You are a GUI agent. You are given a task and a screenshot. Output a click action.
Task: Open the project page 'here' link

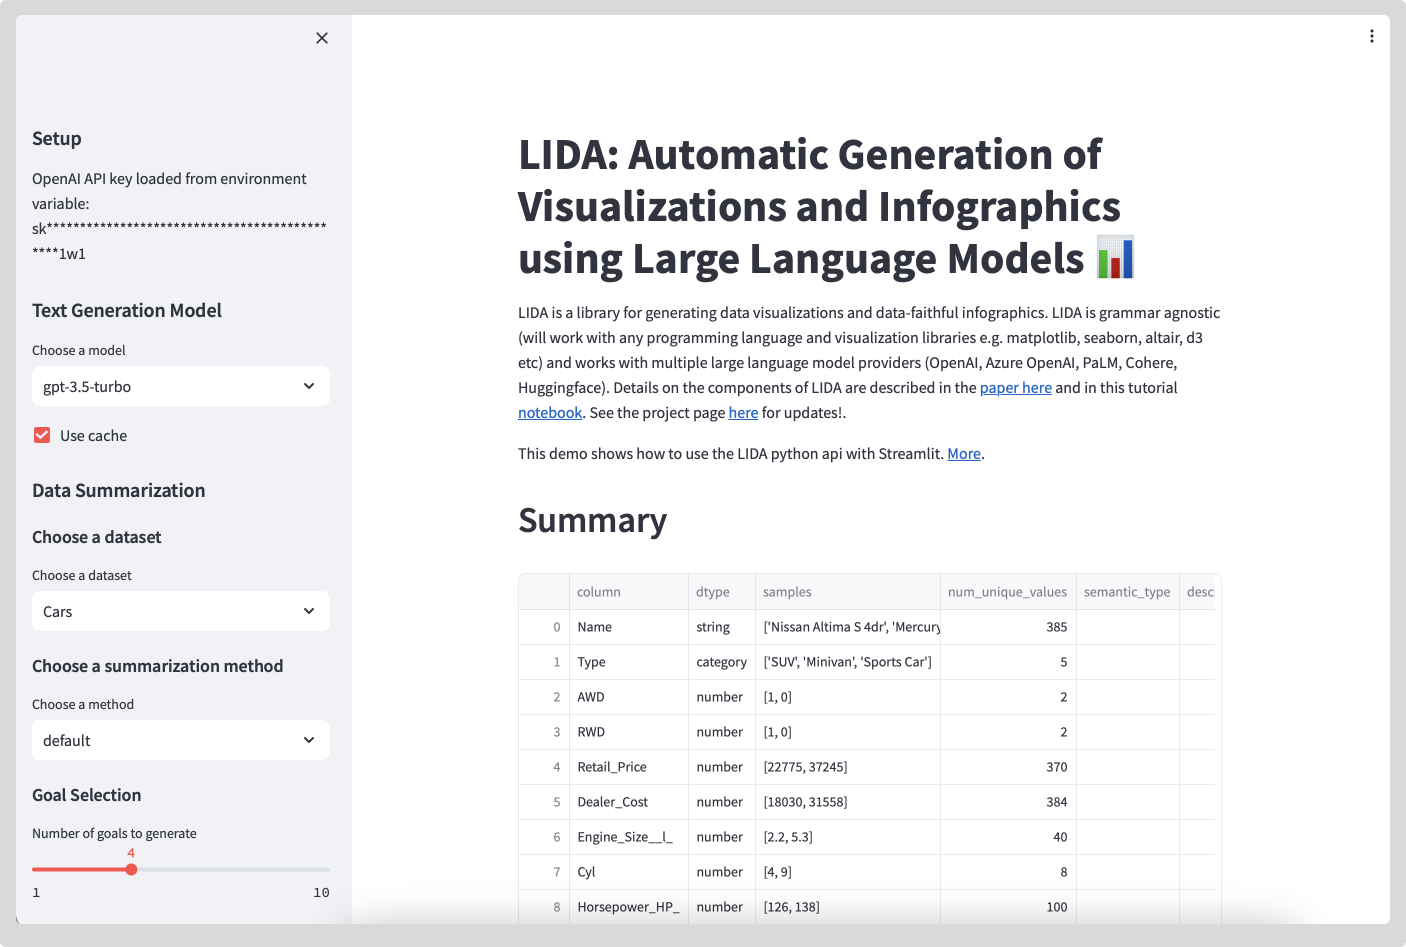click(x=743, y=413)
